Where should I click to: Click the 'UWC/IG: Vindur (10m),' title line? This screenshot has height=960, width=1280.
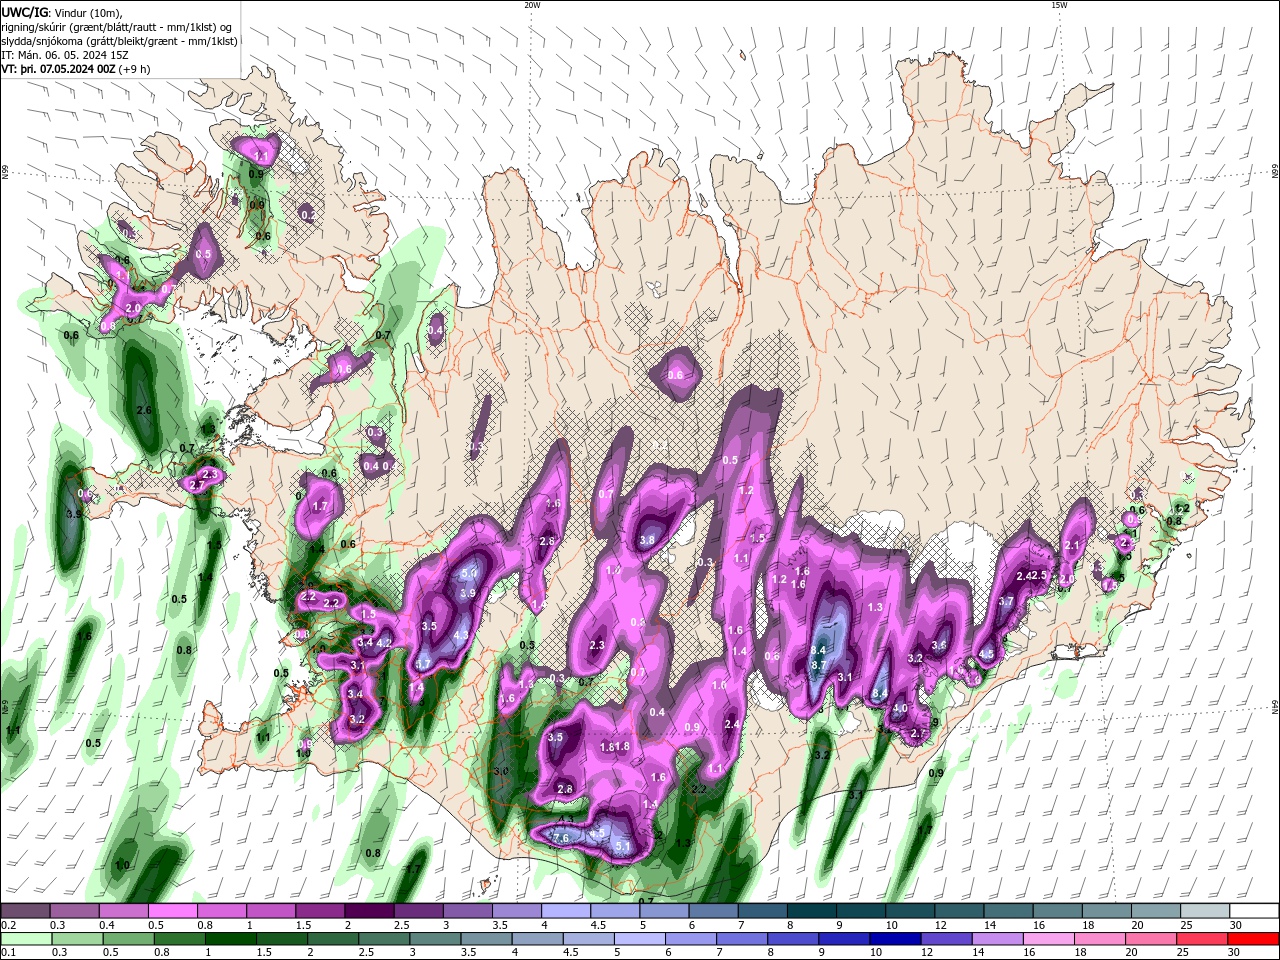coord(62,12)
